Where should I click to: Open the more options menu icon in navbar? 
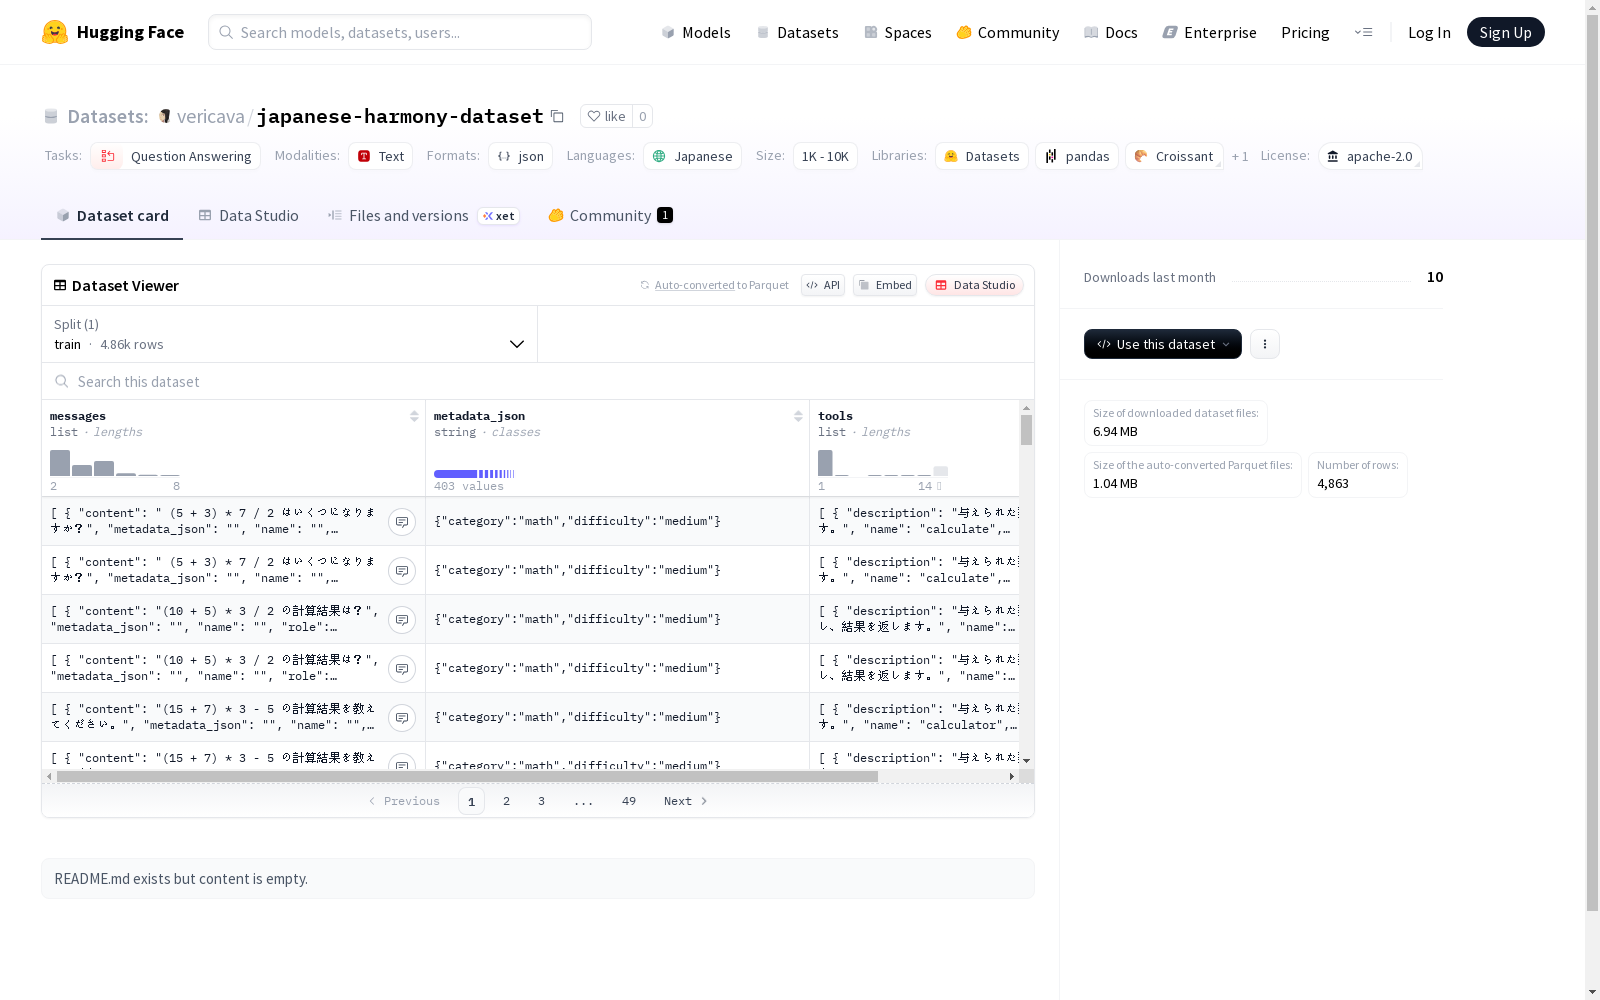pos(1363,32)
